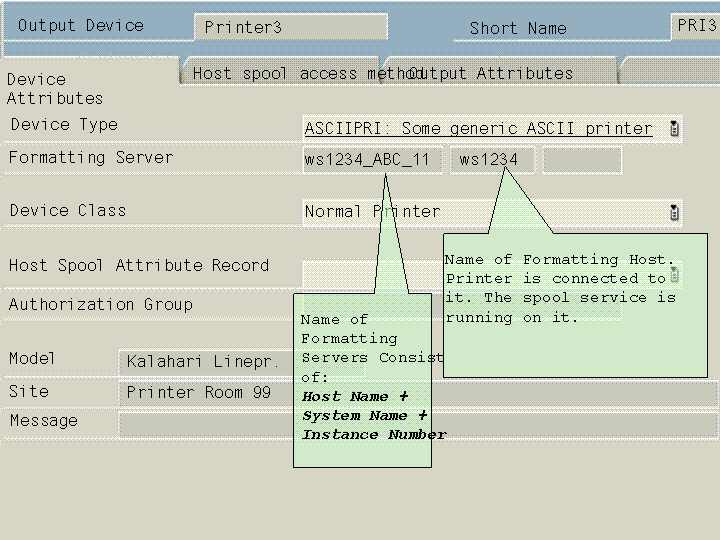This screenshot has width=720, height=540.
Task: Open the Device Class dropdown arrow
Action: (675, 212)
